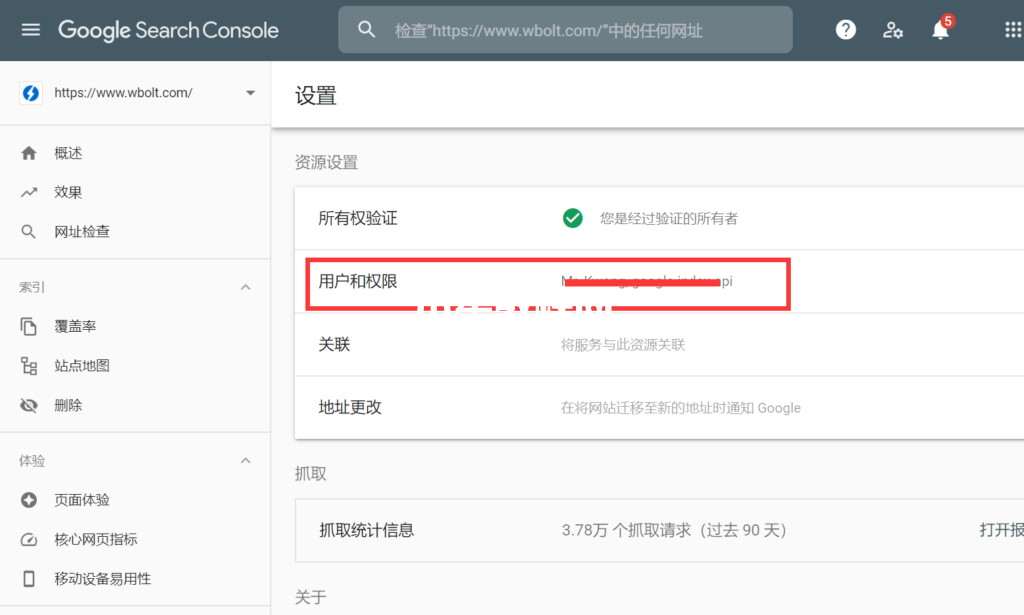Open the help question mark icon

coord(846,29)
